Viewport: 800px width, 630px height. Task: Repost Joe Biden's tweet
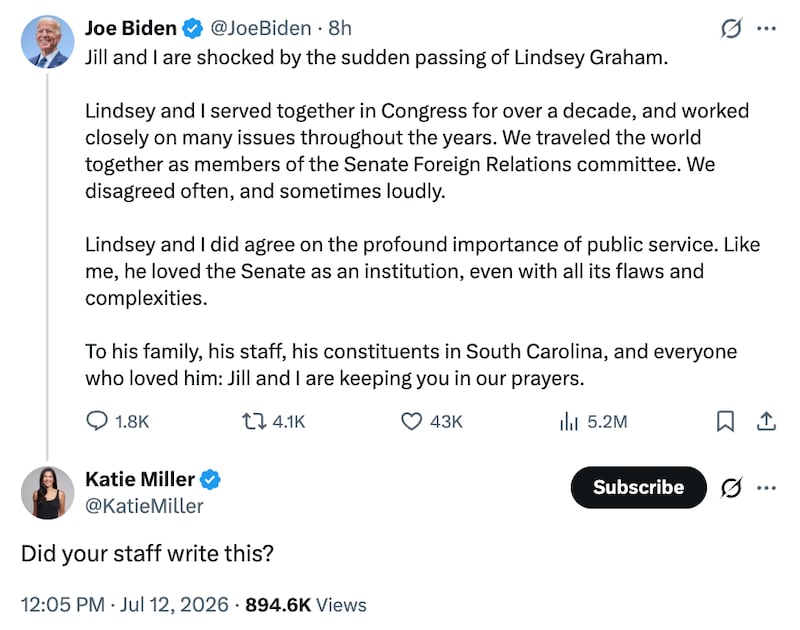pyautogui.click(x=273, y=421)
